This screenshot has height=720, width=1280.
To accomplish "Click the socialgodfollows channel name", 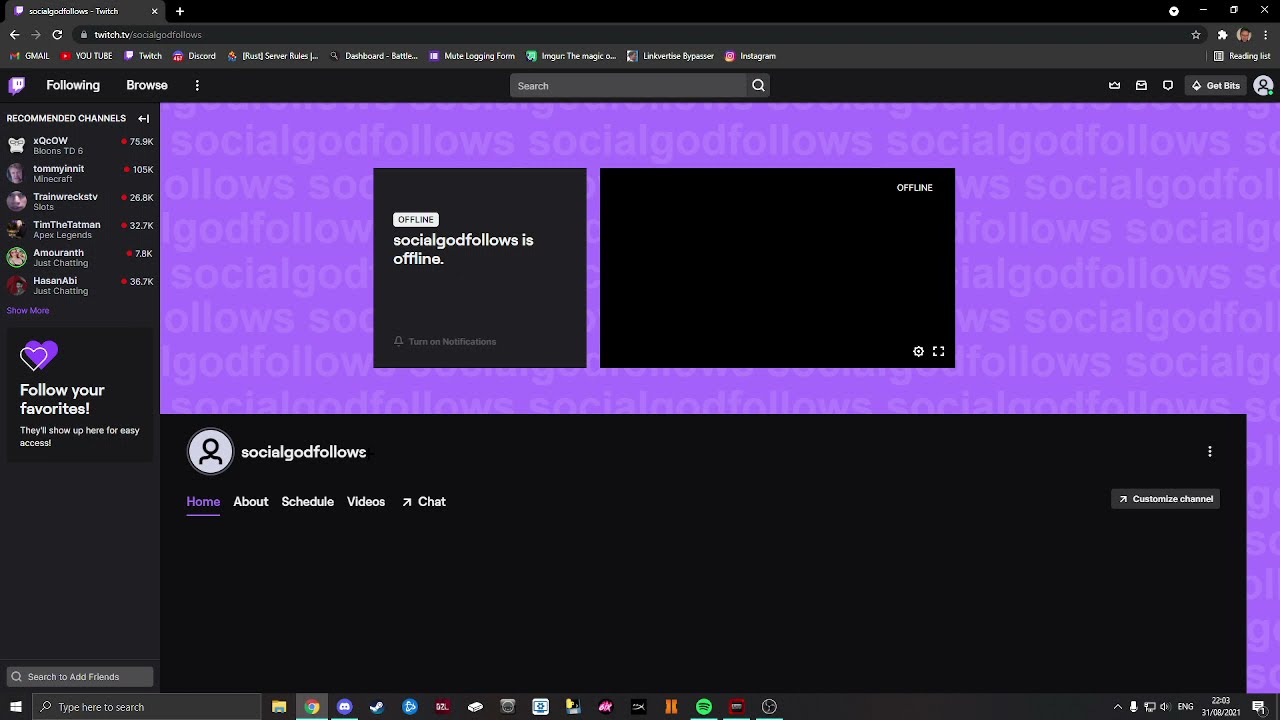I will [x=304, y=452].
